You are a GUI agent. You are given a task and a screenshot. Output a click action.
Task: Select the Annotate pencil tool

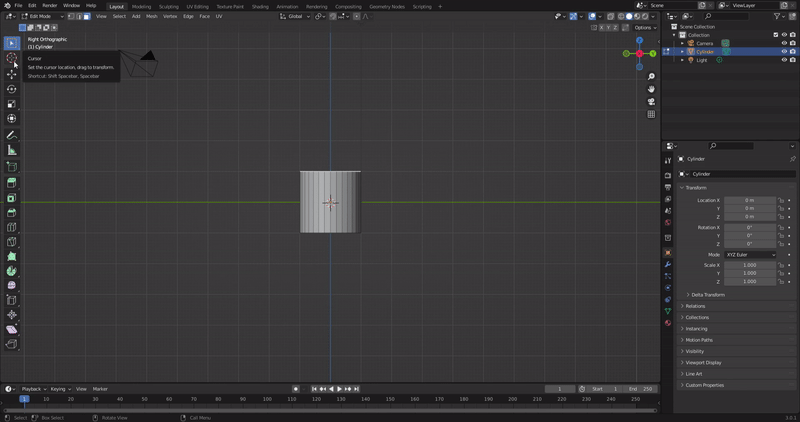11,135
